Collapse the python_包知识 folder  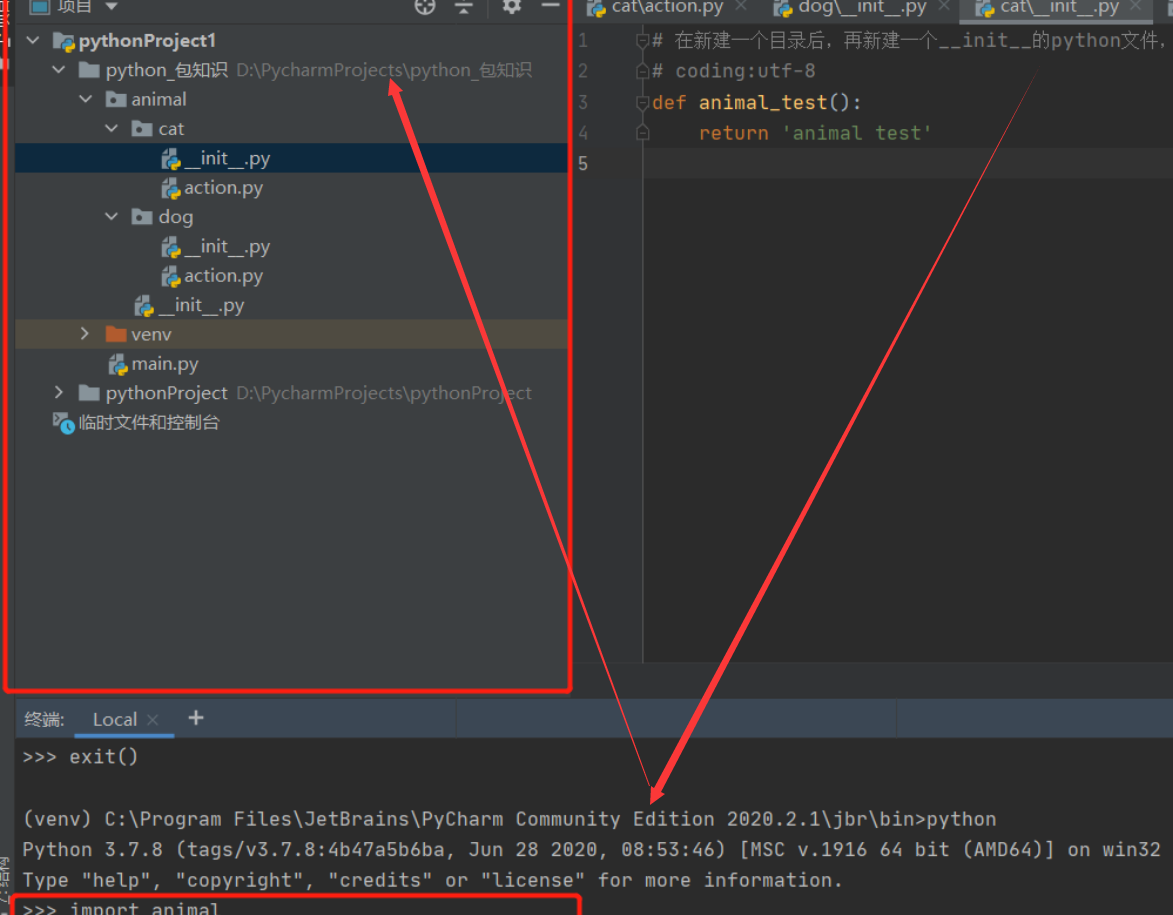click(59, 70)
